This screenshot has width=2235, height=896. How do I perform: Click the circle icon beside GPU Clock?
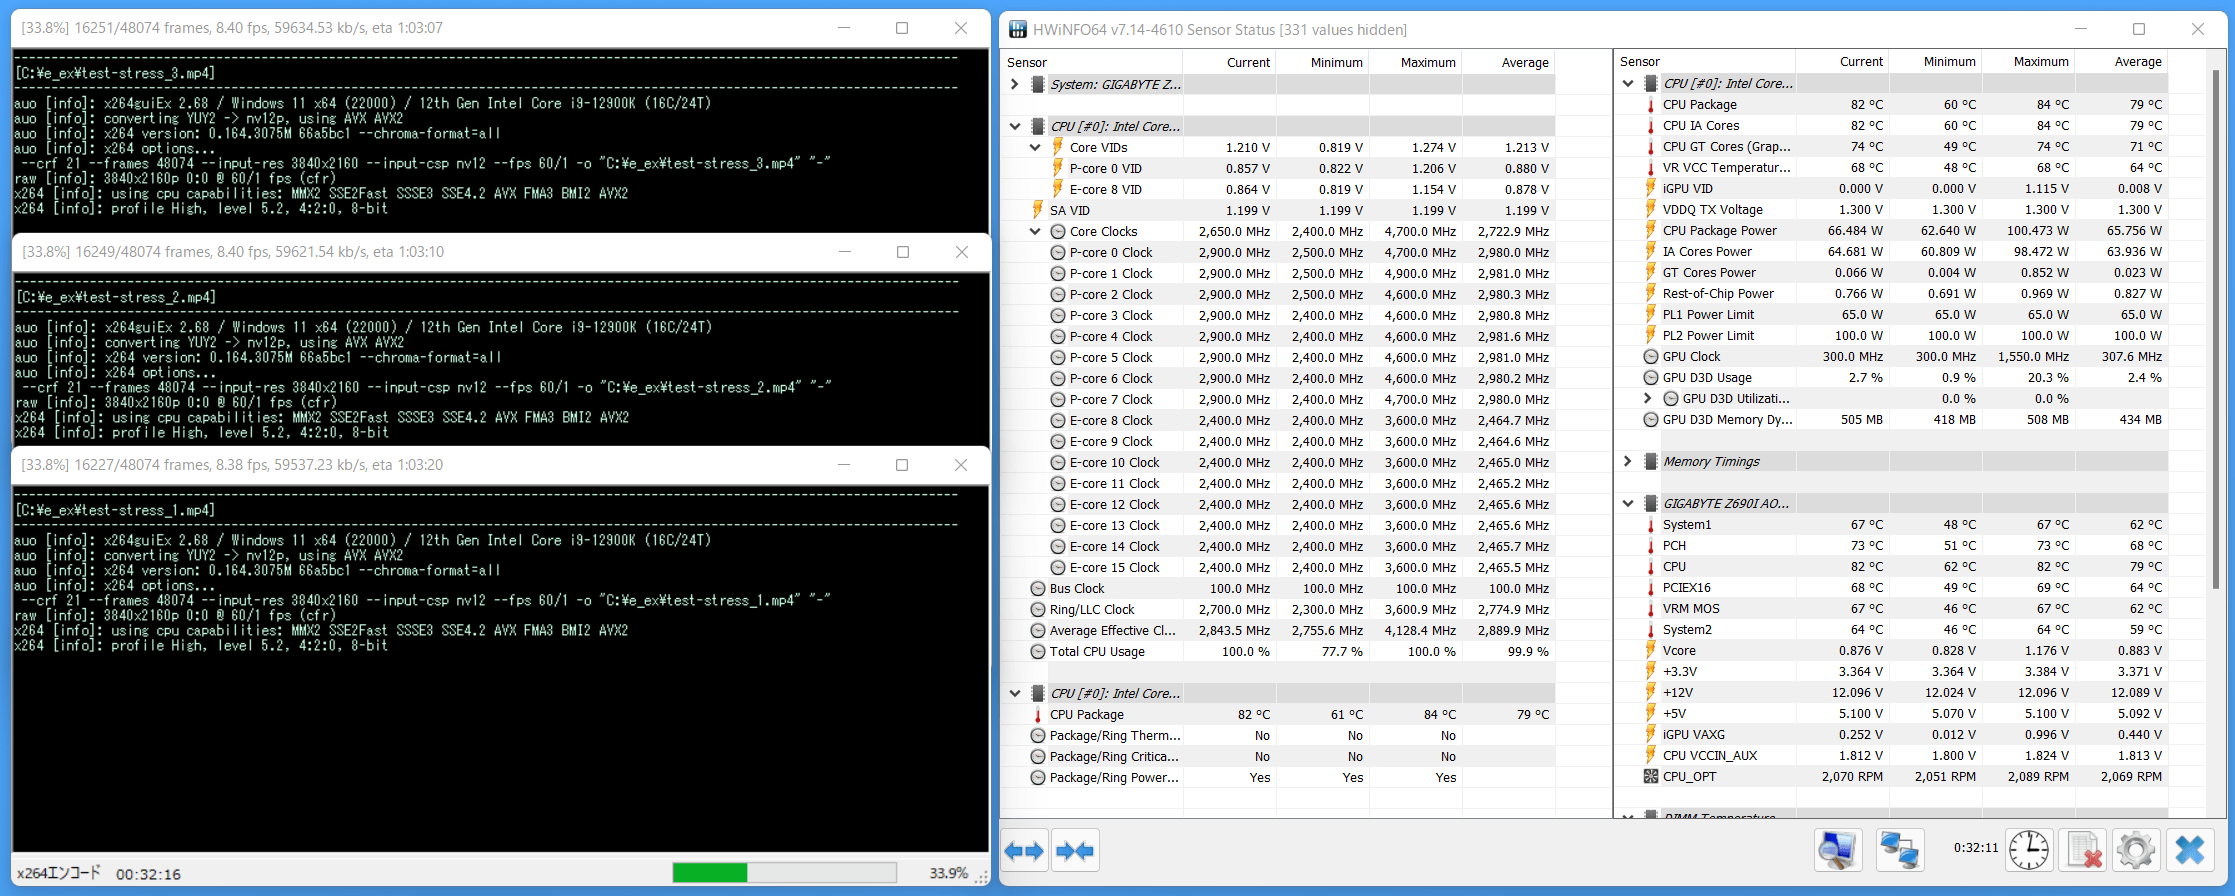(1651, 356)
